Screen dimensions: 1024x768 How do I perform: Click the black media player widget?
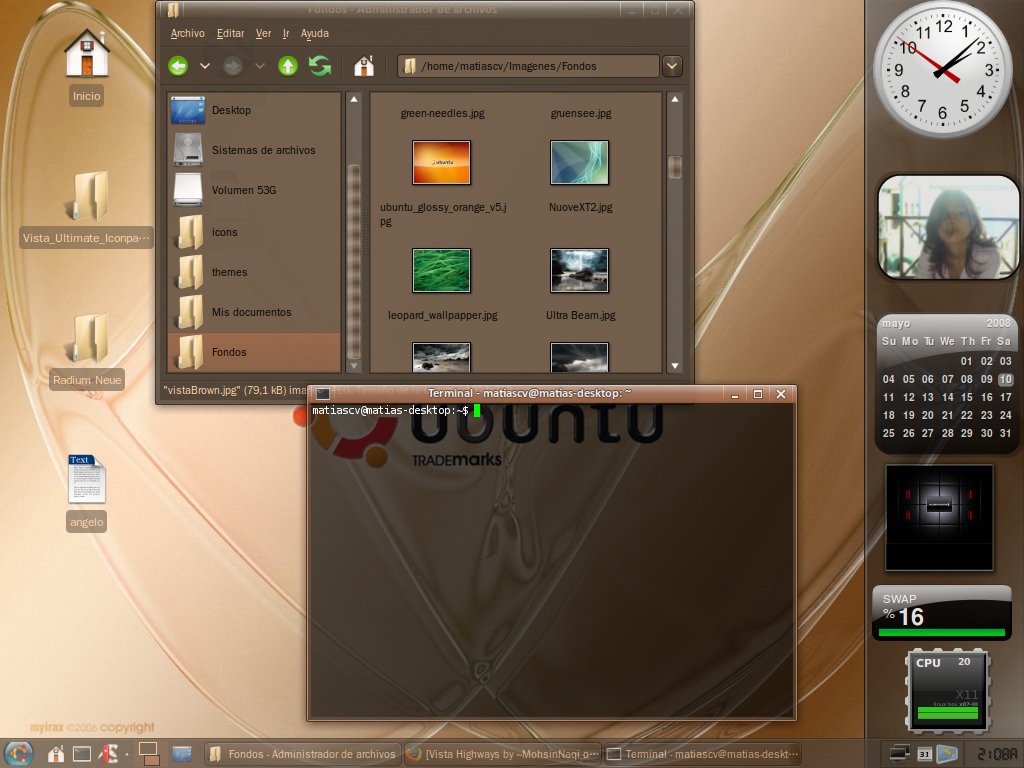tap(939, 517)
